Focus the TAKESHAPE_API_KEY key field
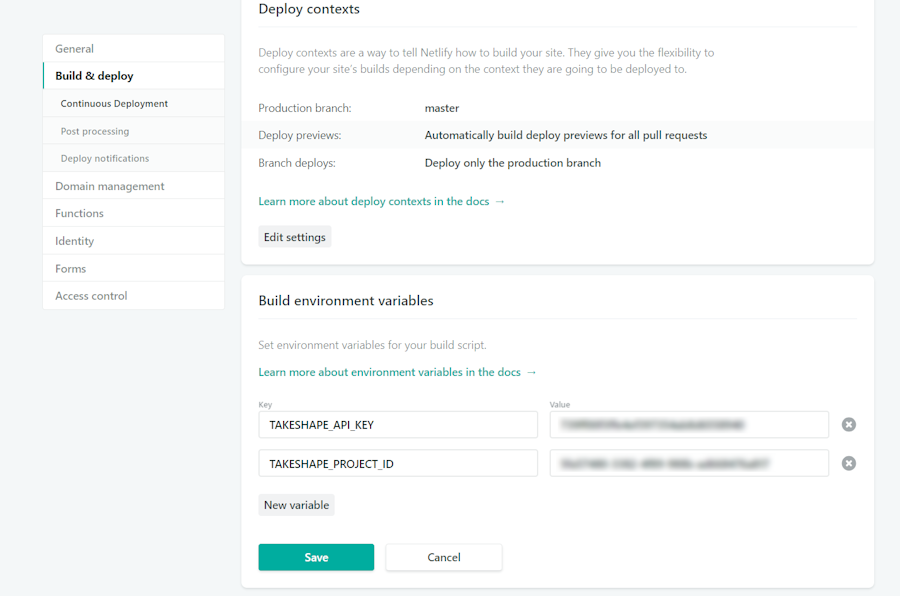This screenshot has width=900, height=596. [x=398, y=425]
